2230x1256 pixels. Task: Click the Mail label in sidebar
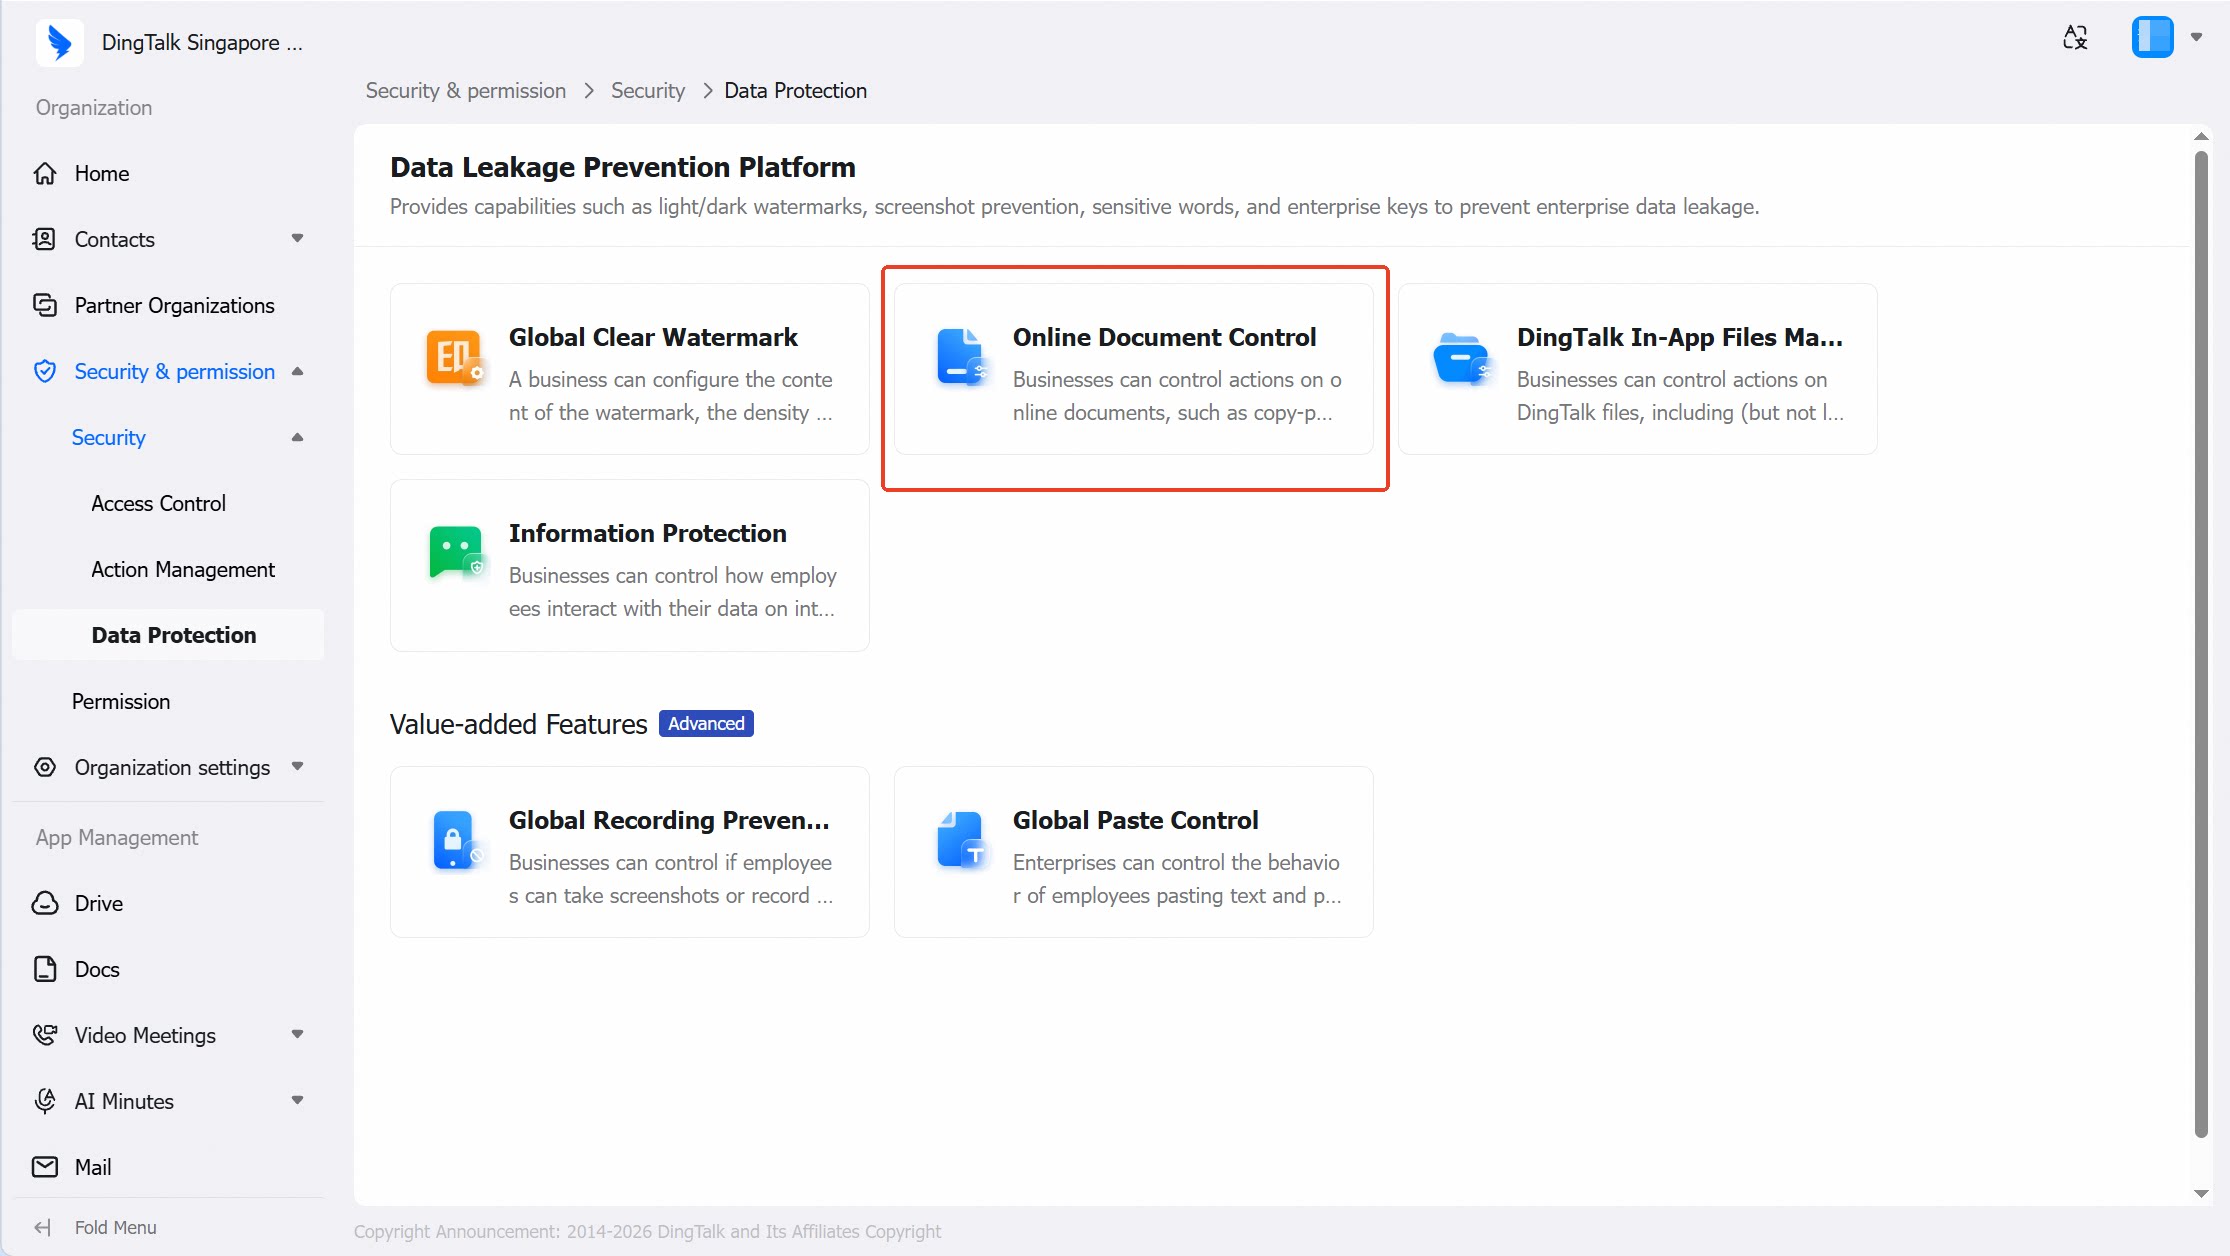click(93, 1167)
